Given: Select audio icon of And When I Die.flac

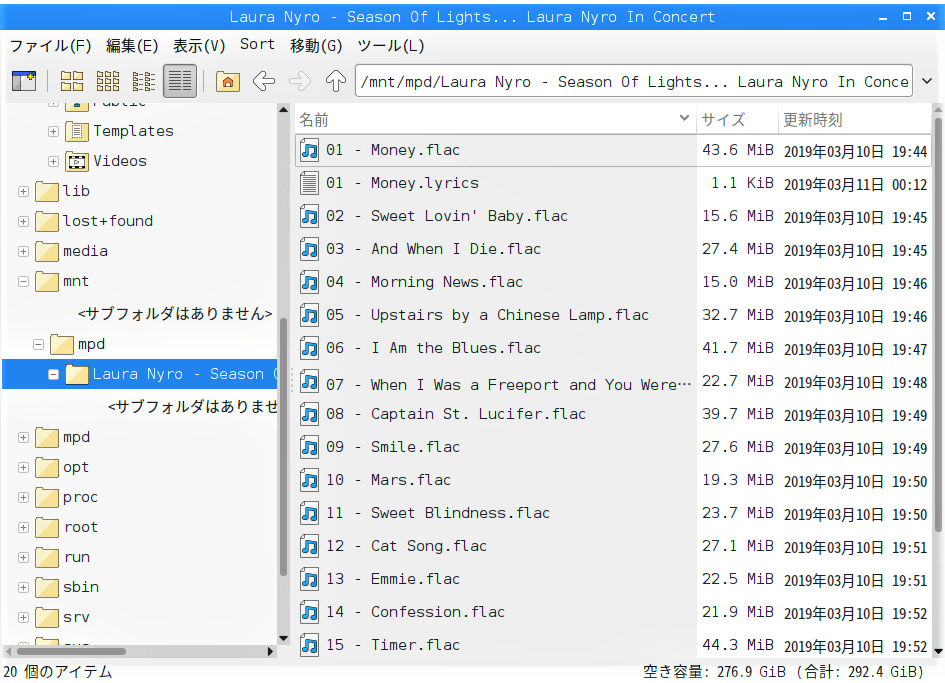Looking at the screenshot, I should click(309, 248).
